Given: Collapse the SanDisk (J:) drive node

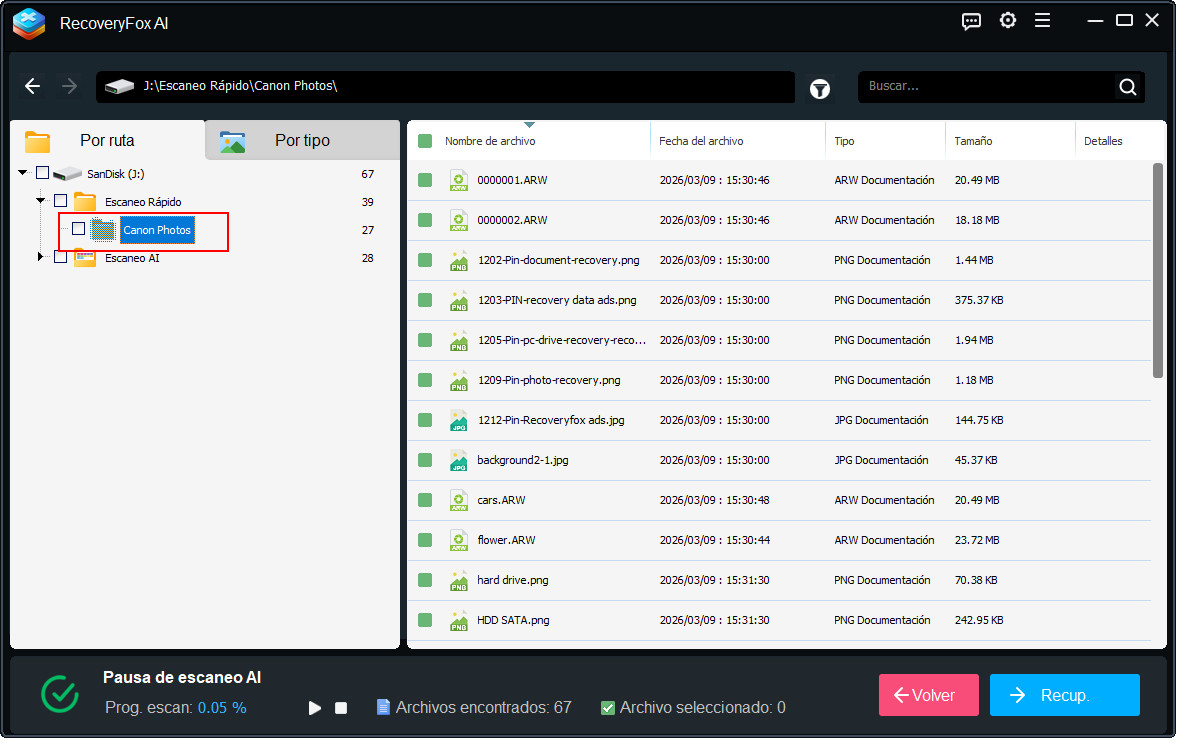Looking at the screenshot, I should pyautogui.click(x=23, y=173).
